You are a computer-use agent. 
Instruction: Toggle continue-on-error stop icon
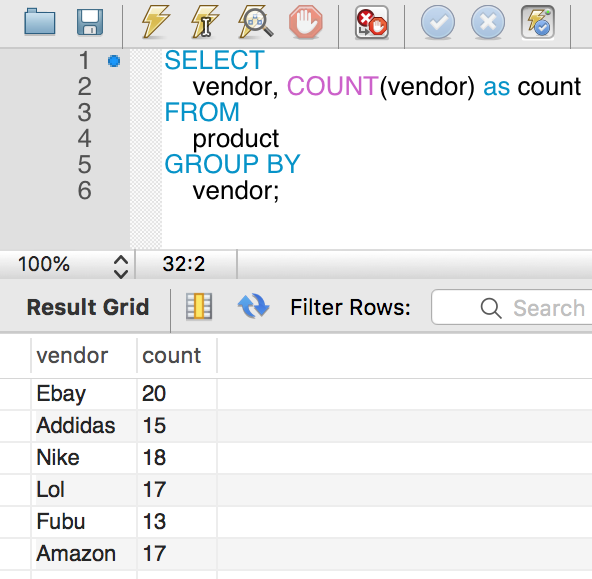(x=372, y=22)
